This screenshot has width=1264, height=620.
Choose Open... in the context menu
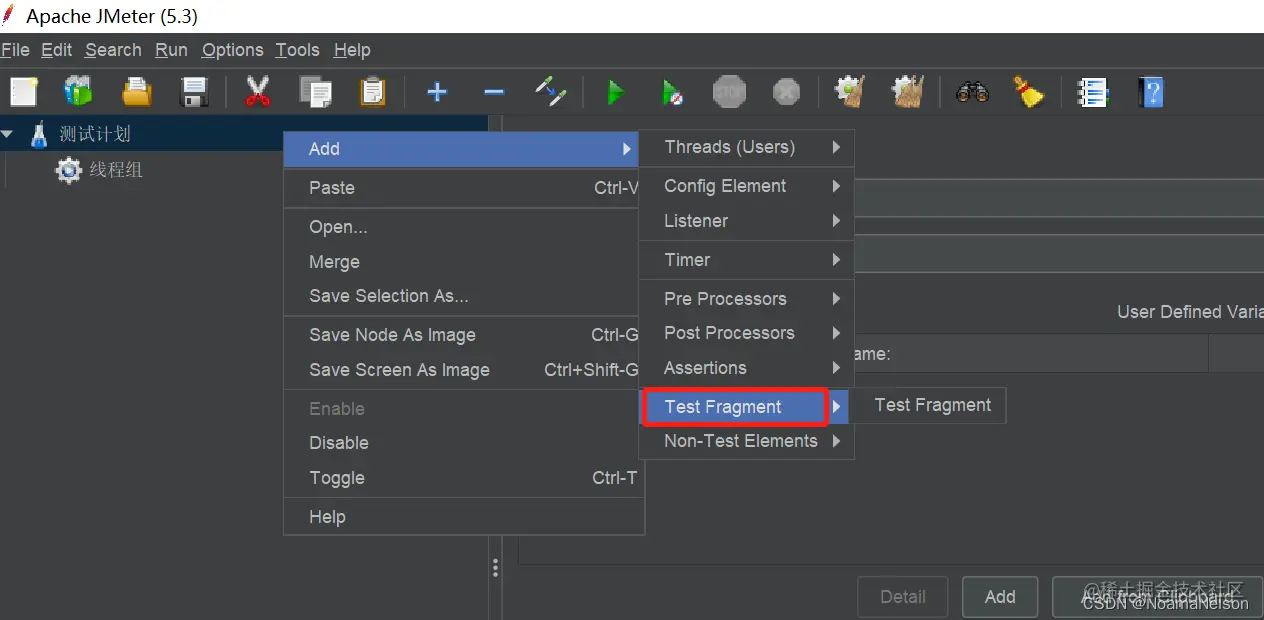tap(463, 227)
